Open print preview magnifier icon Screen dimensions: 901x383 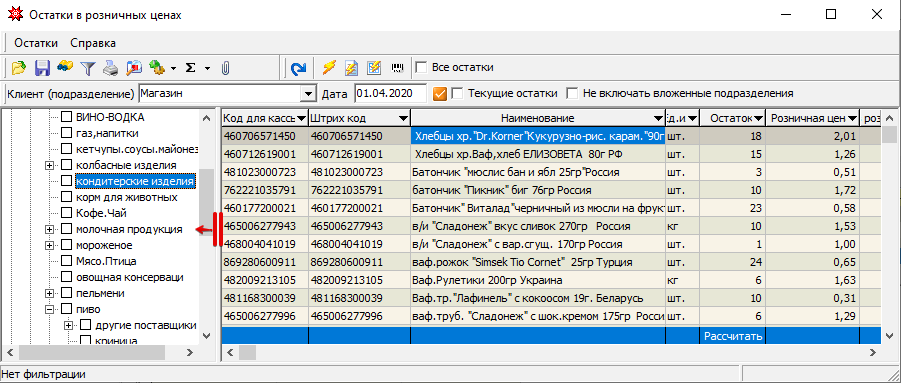point(133,68)
